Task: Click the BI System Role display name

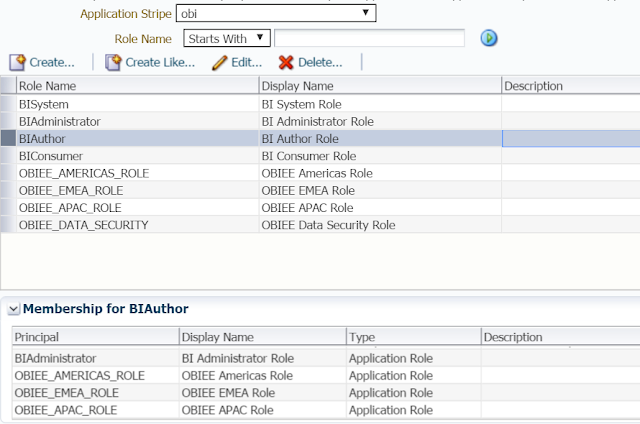Action: tap(301, 104)
